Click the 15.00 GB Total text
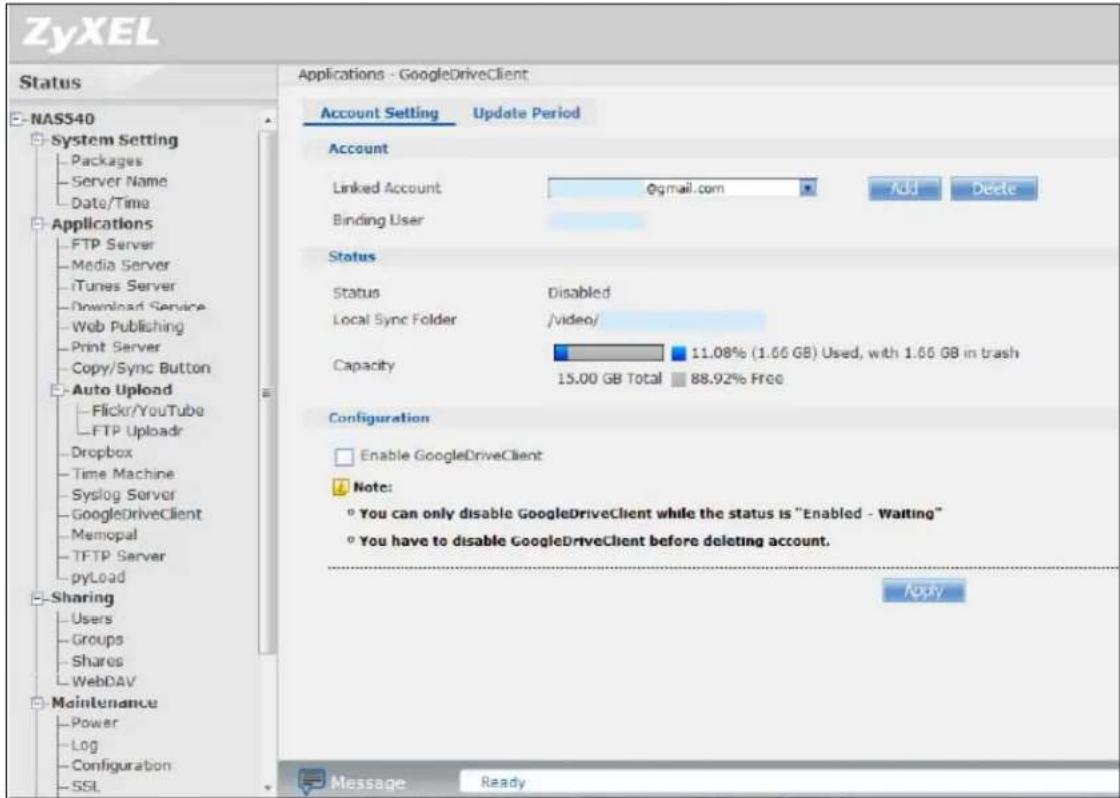This screenshot has height=798, width=1120. point(609,379)
